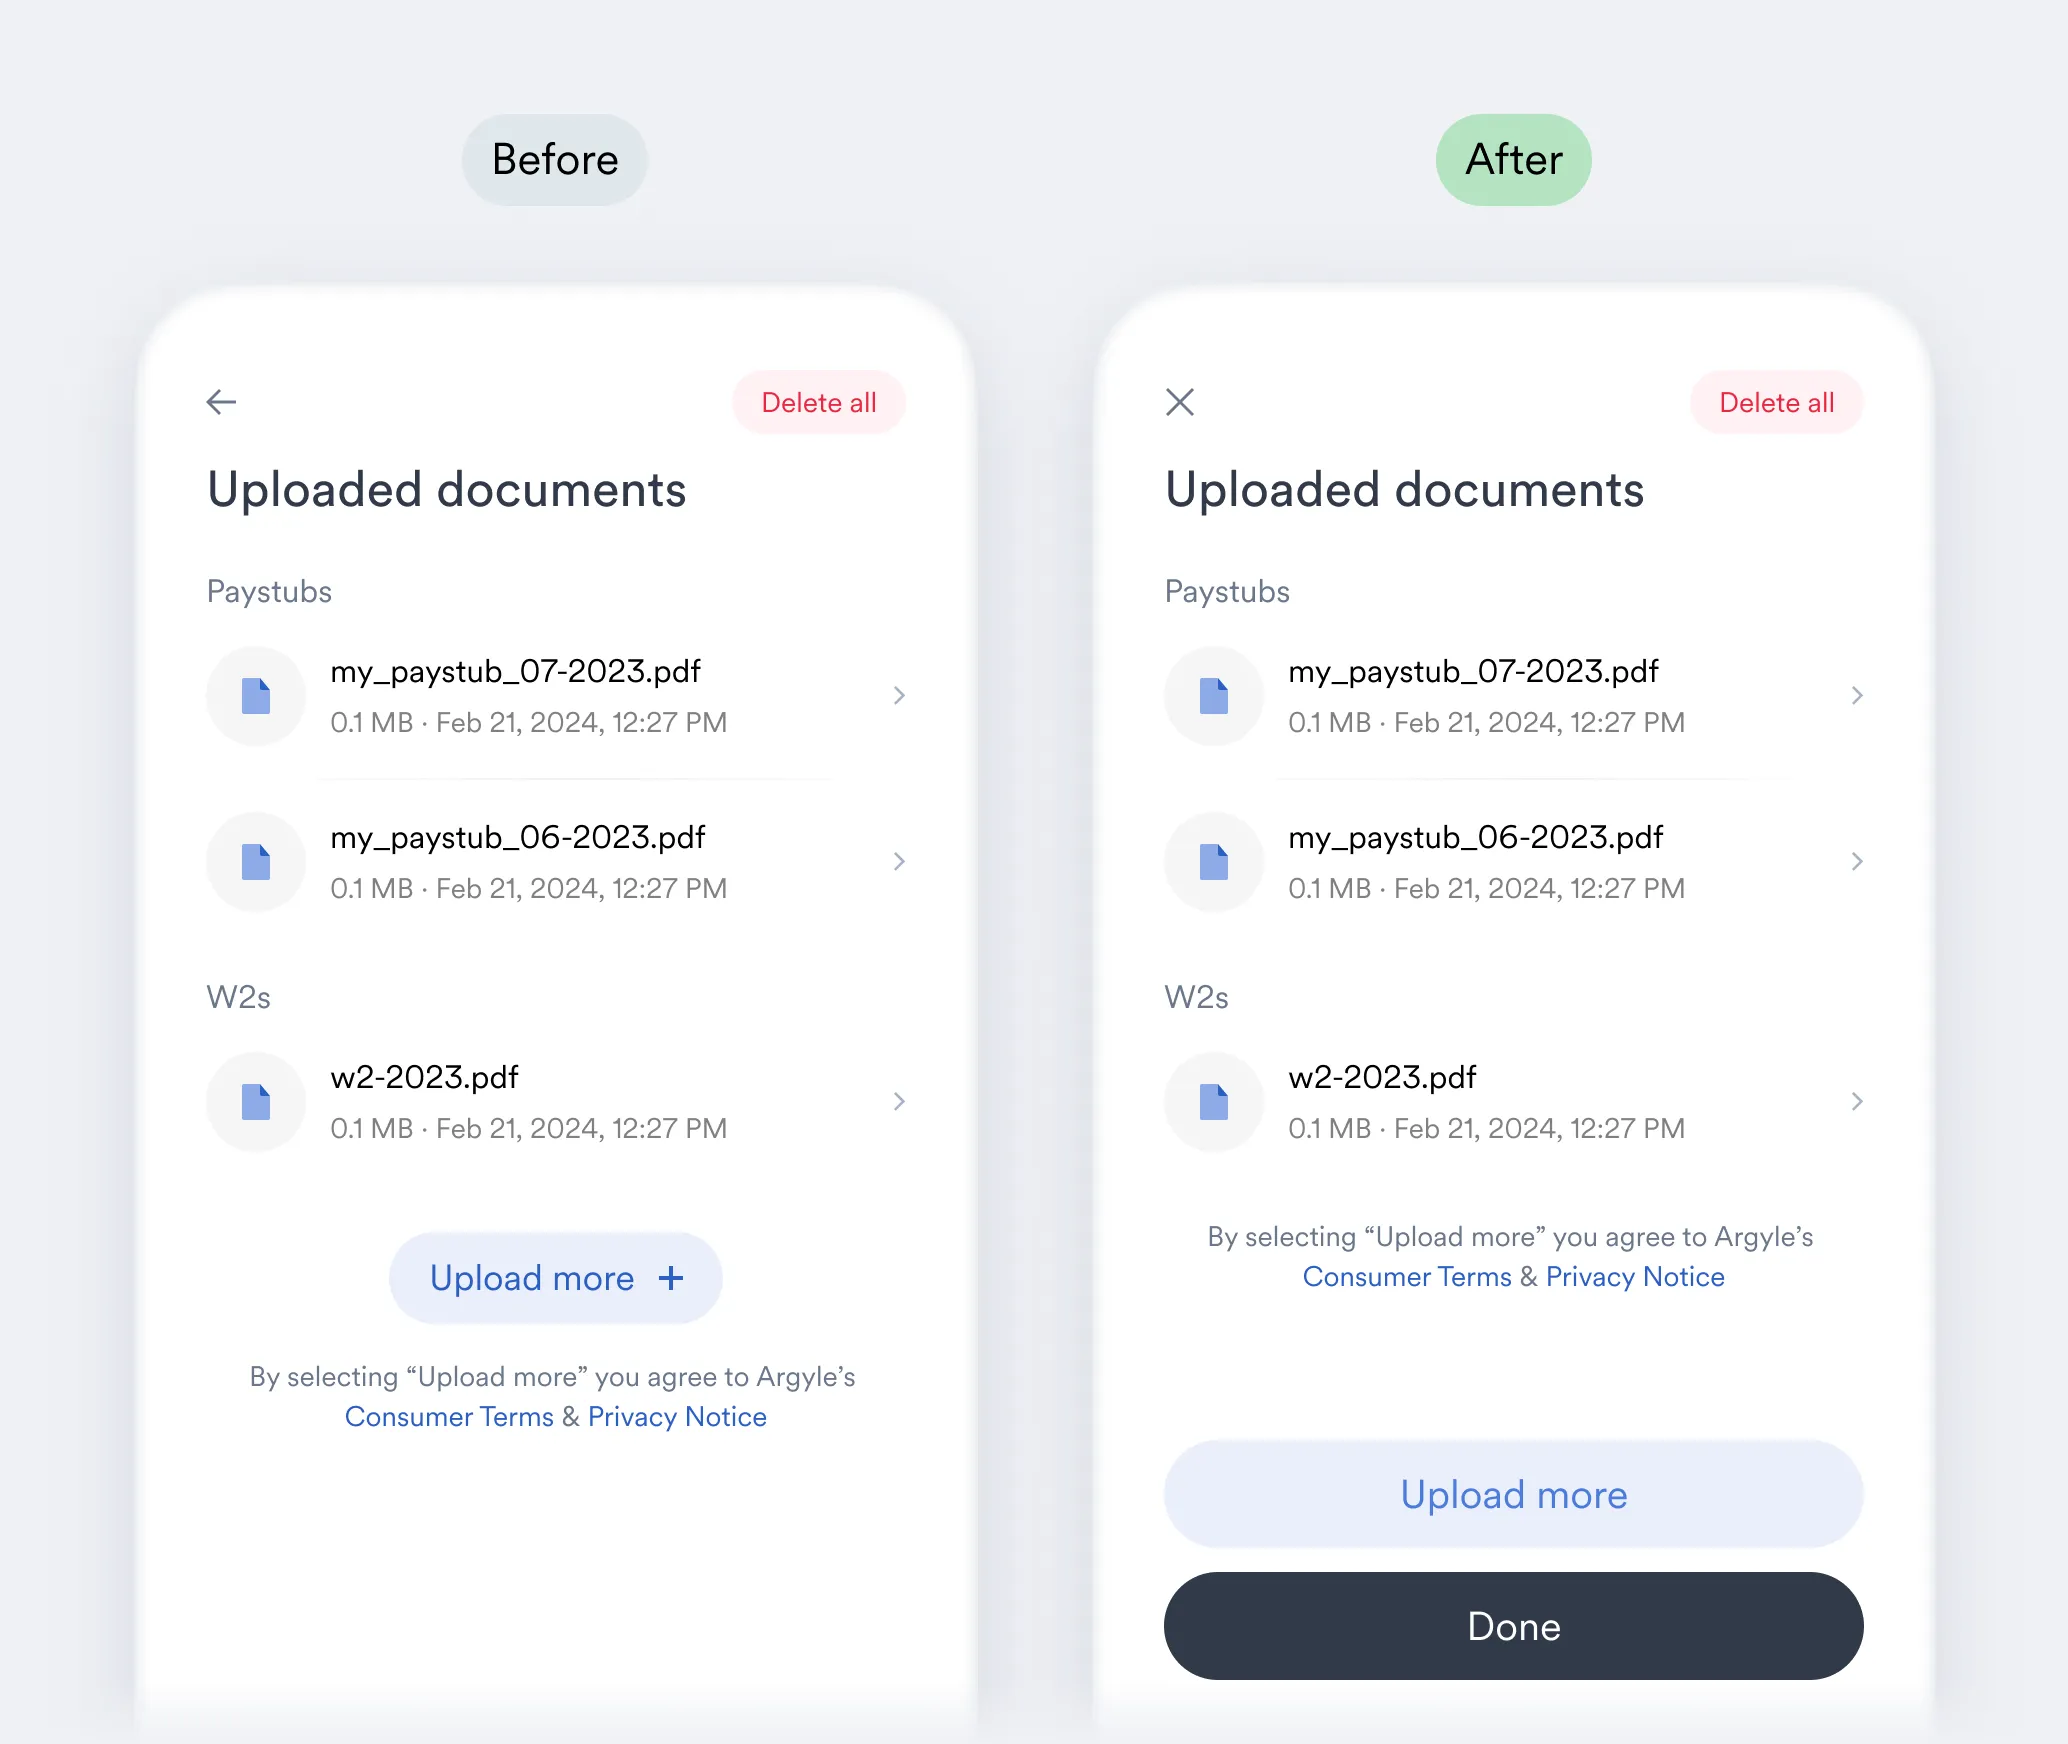Open chevron for my_paystub_07-2023.pdf in Before screen

899,696
